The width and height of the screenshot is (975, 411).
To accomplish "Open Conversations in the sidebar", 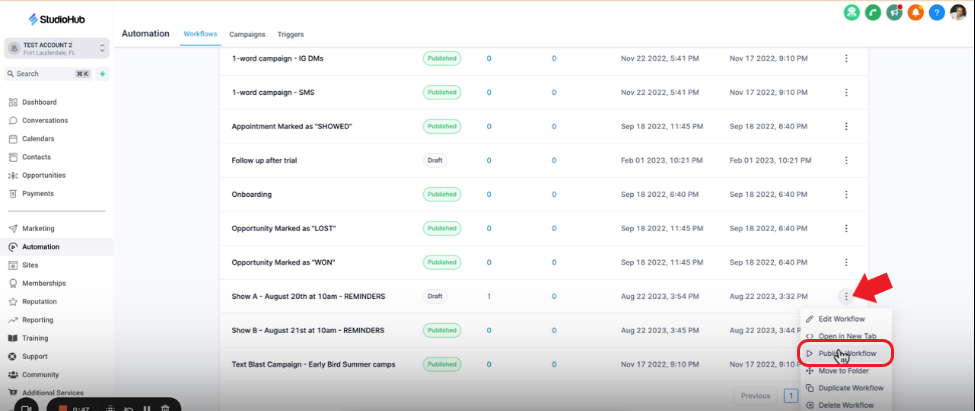I will (45, 121).
